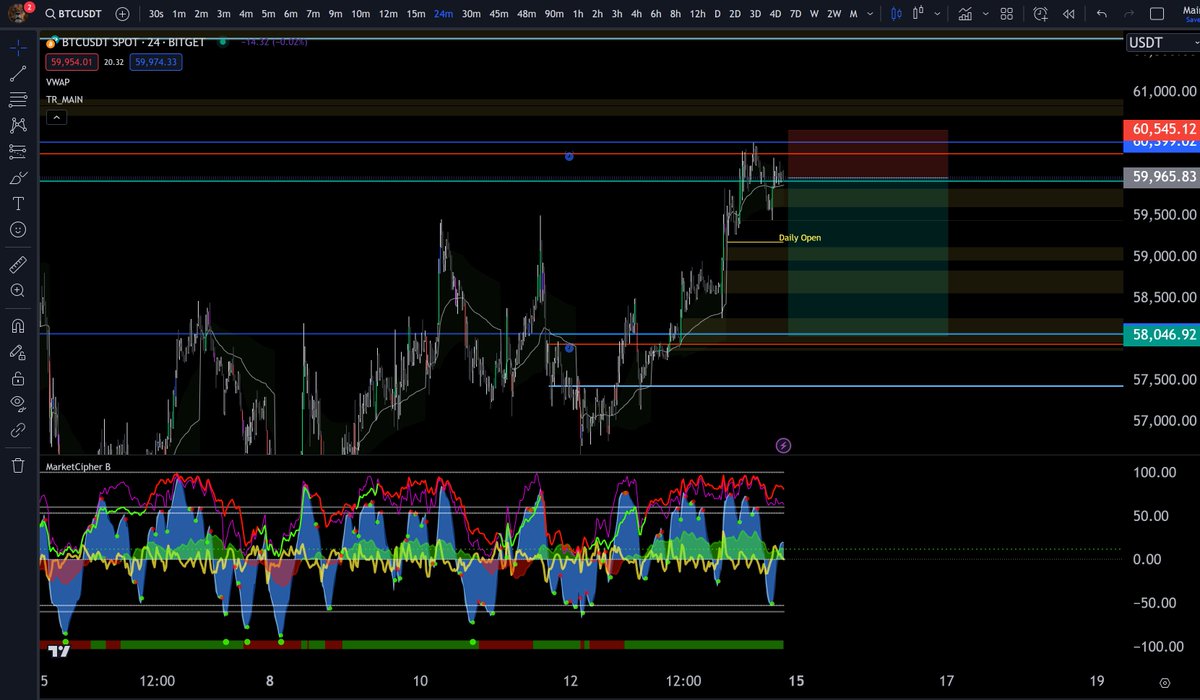Select the trend line drawing tool

18,73
